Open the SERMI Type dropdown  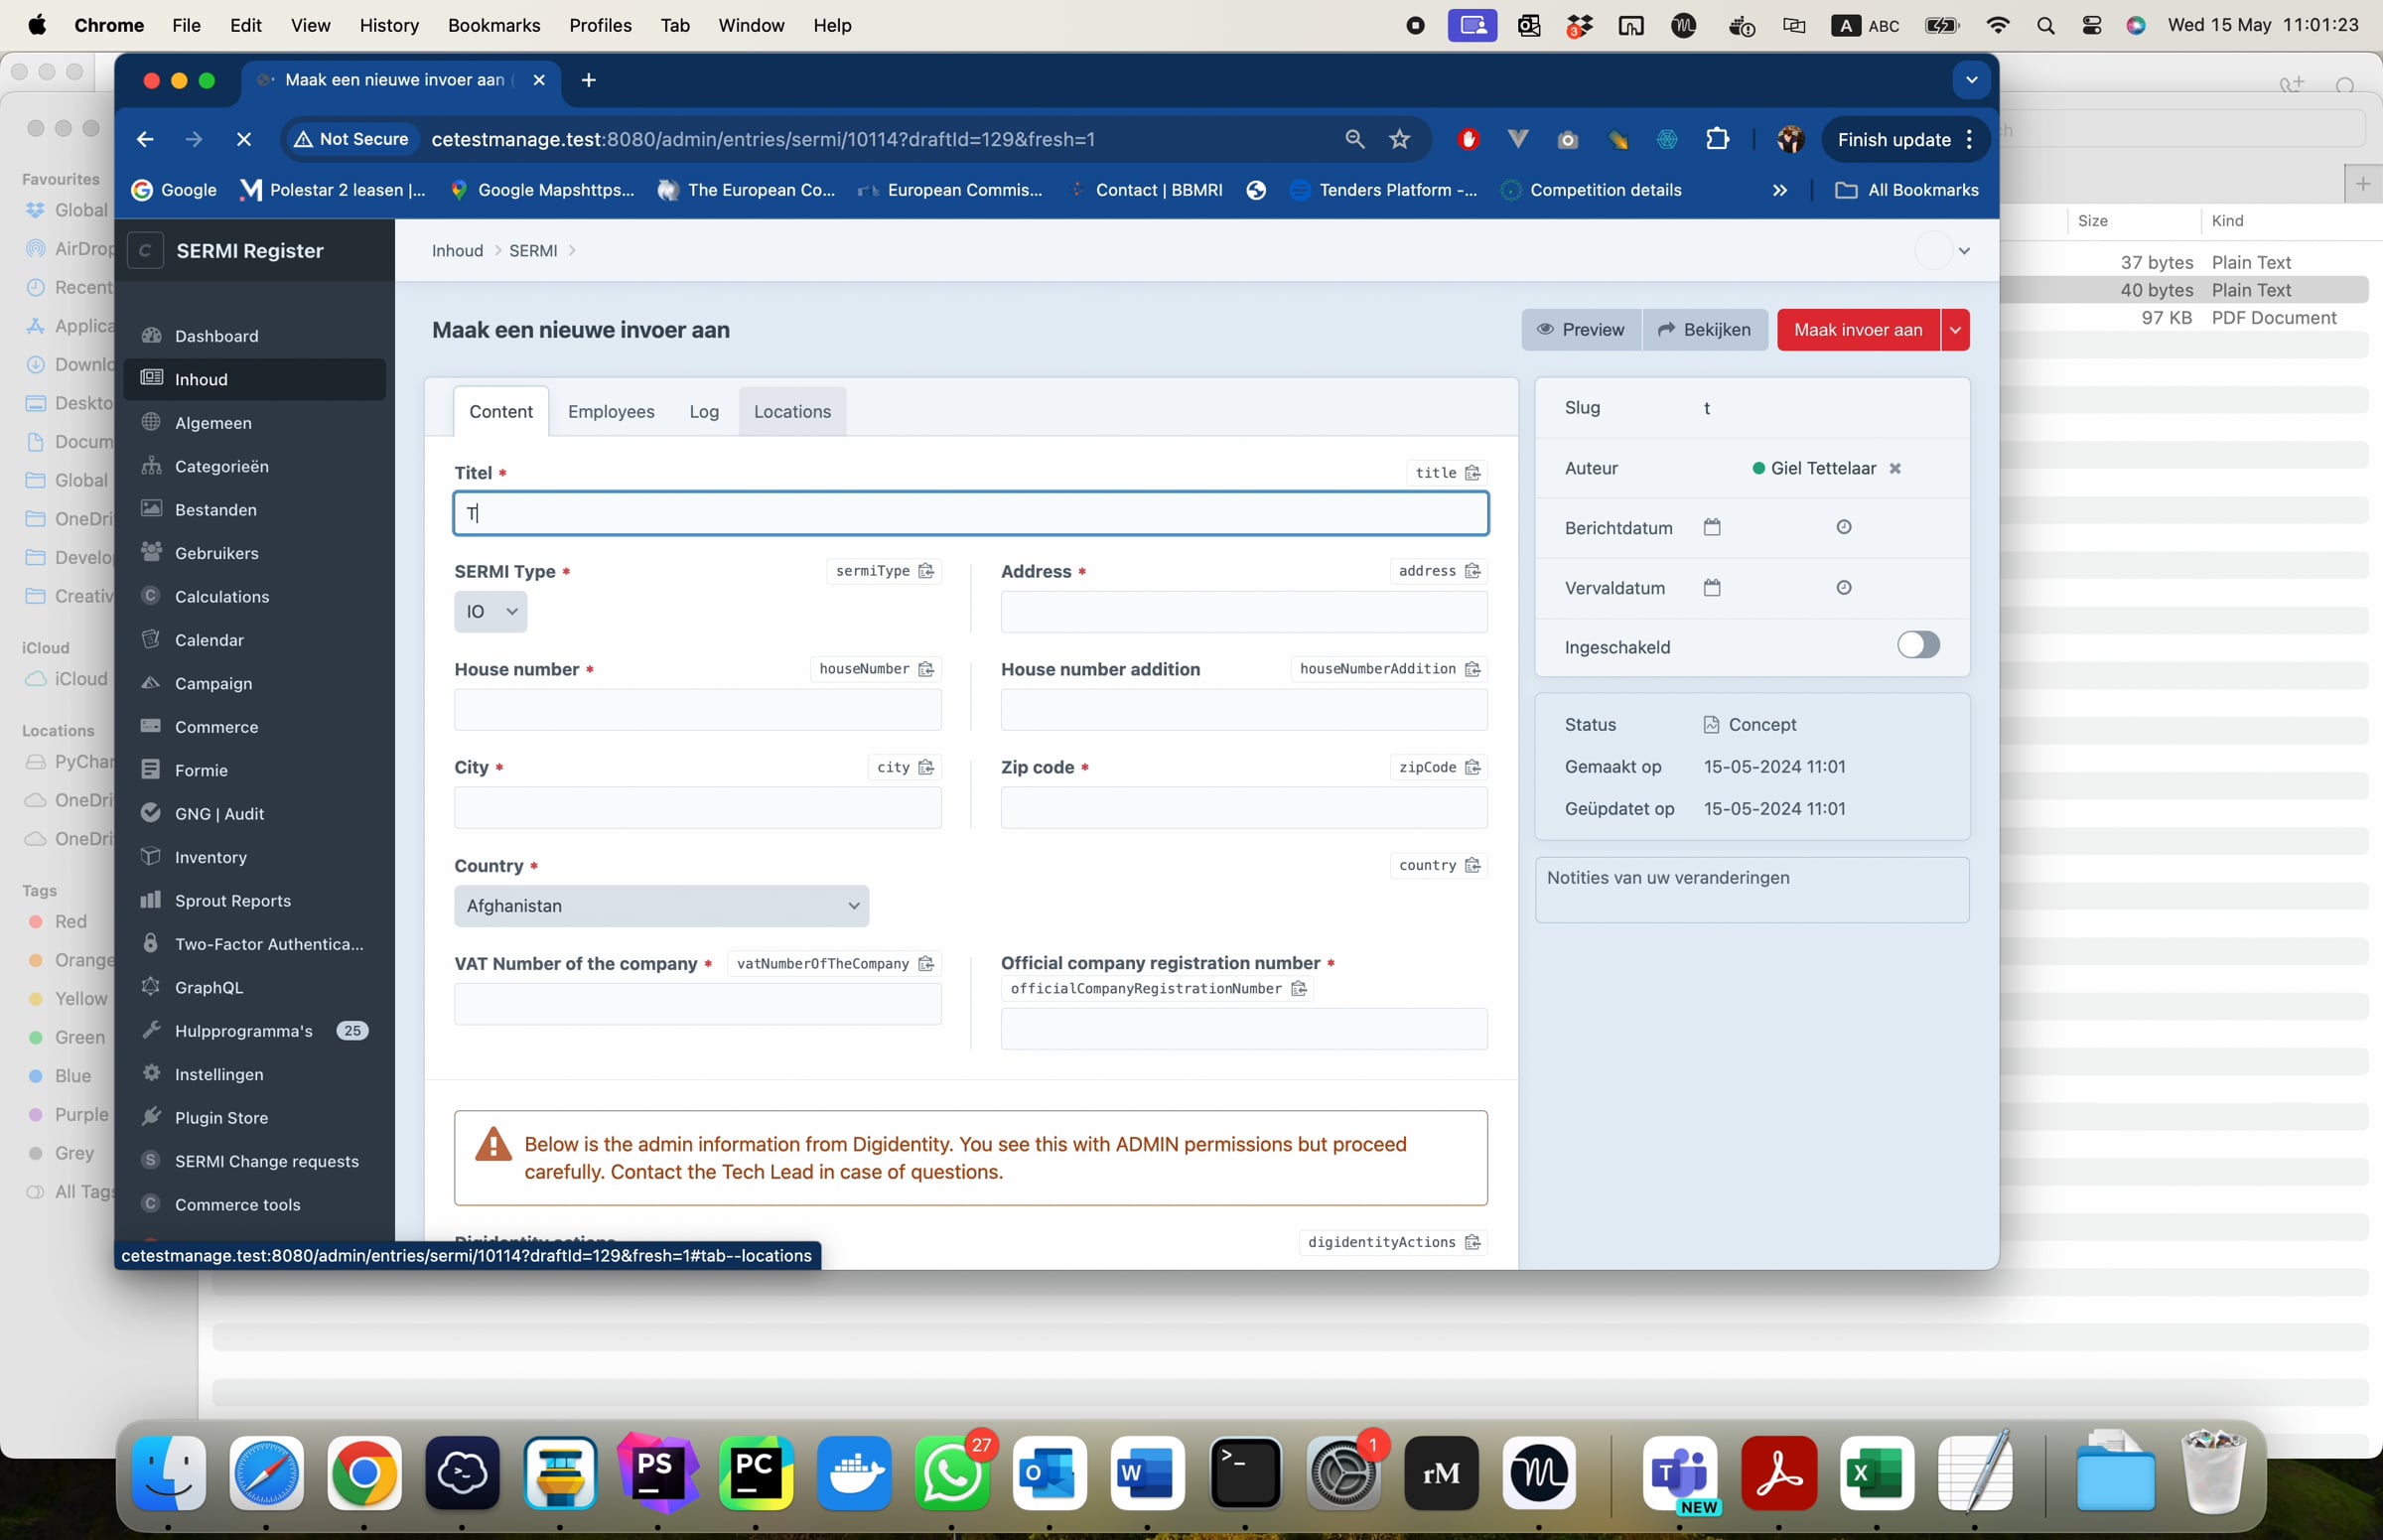point(490,611)
